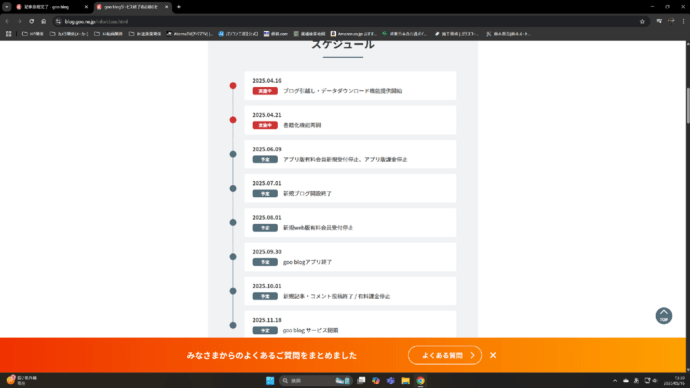Viewport: 690px width, 388px height.
Task: Click the 2025.07.01 timeline dot
Action: tap(233, 188)
